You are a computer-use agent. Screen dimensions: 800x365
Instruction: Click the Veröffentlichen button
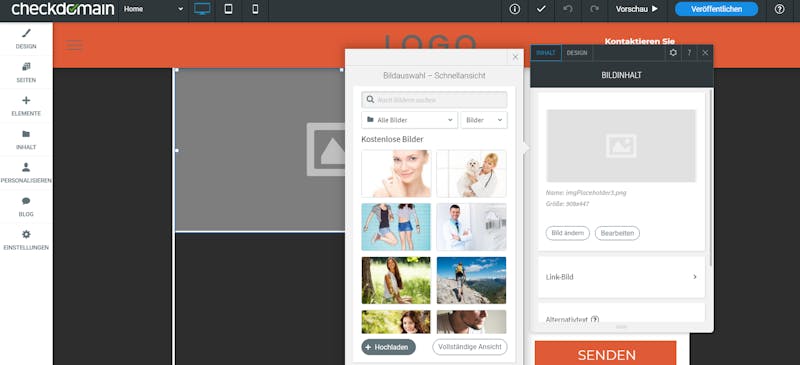tap(716, 9)
